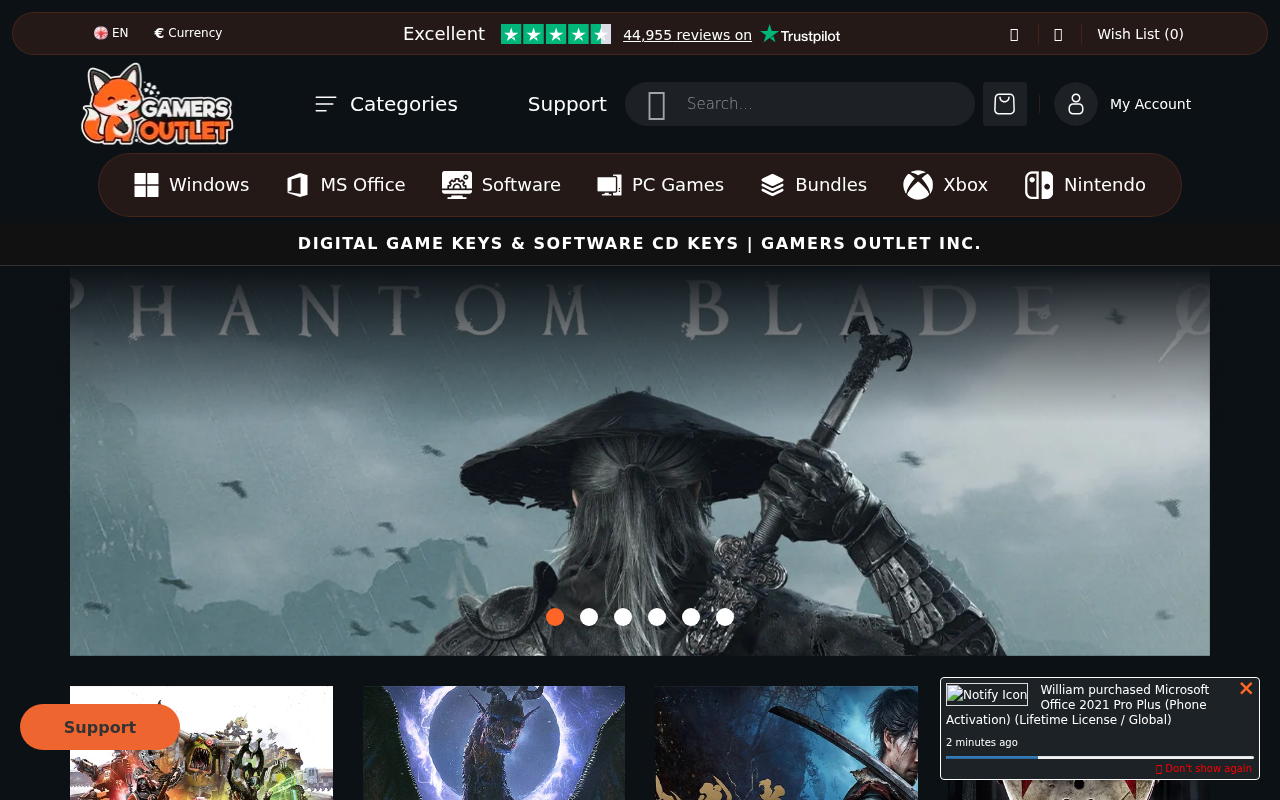Open the product card with the swordsman

[x=786, y=743]
